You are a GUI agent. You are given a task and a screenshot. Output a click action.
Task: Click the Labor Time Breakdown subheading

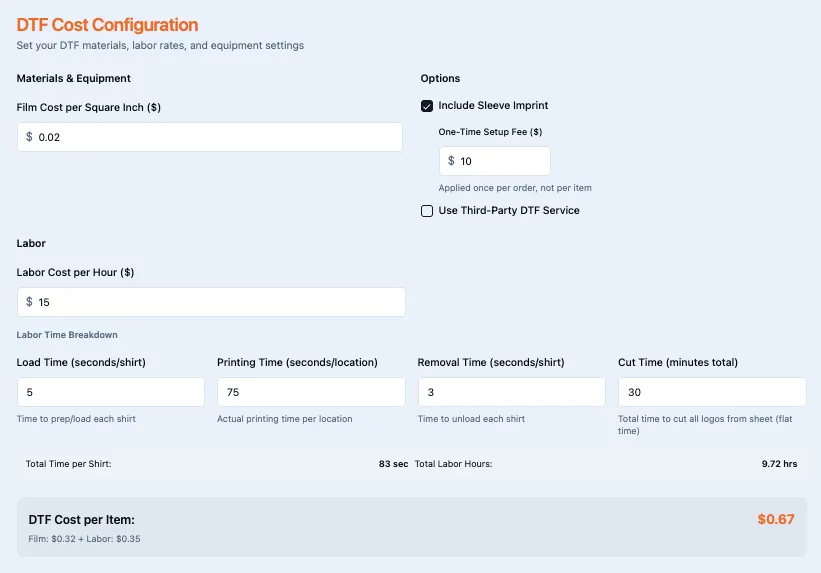click(x=67, y=335)
